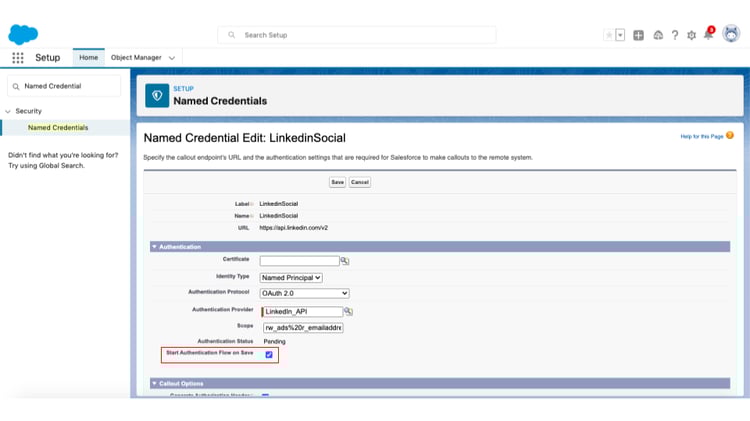The height and width of the screenshot is (421, 750).
Task: Click the Scope input field
Action: (x=303, y=328)
